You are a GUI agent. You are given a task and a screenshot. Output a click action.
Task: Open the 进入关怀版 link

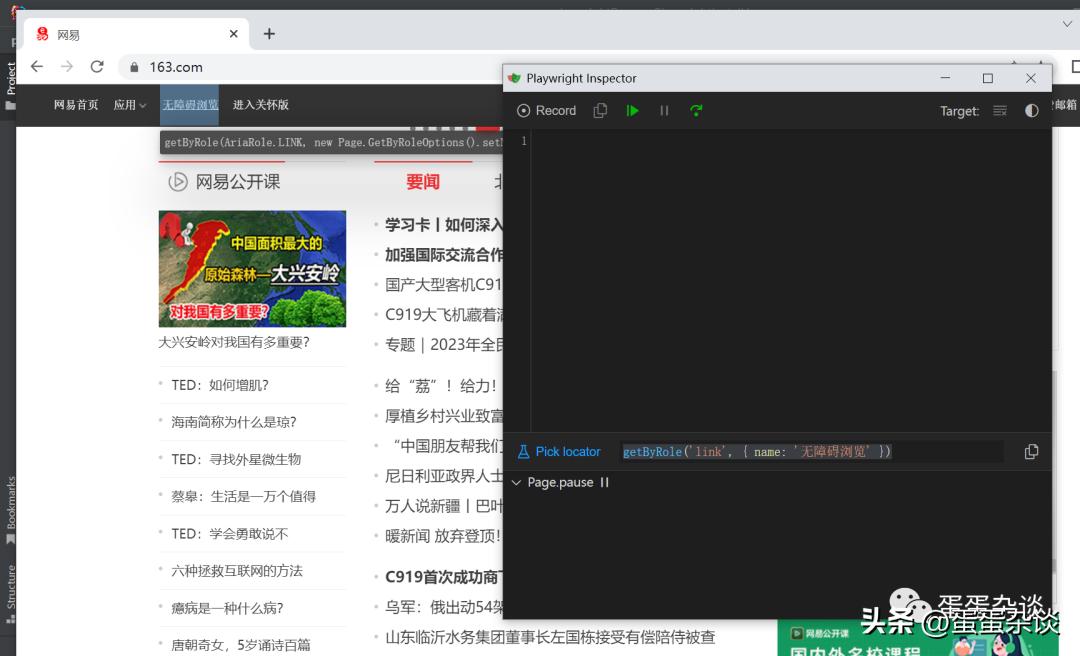pos(259,105)
